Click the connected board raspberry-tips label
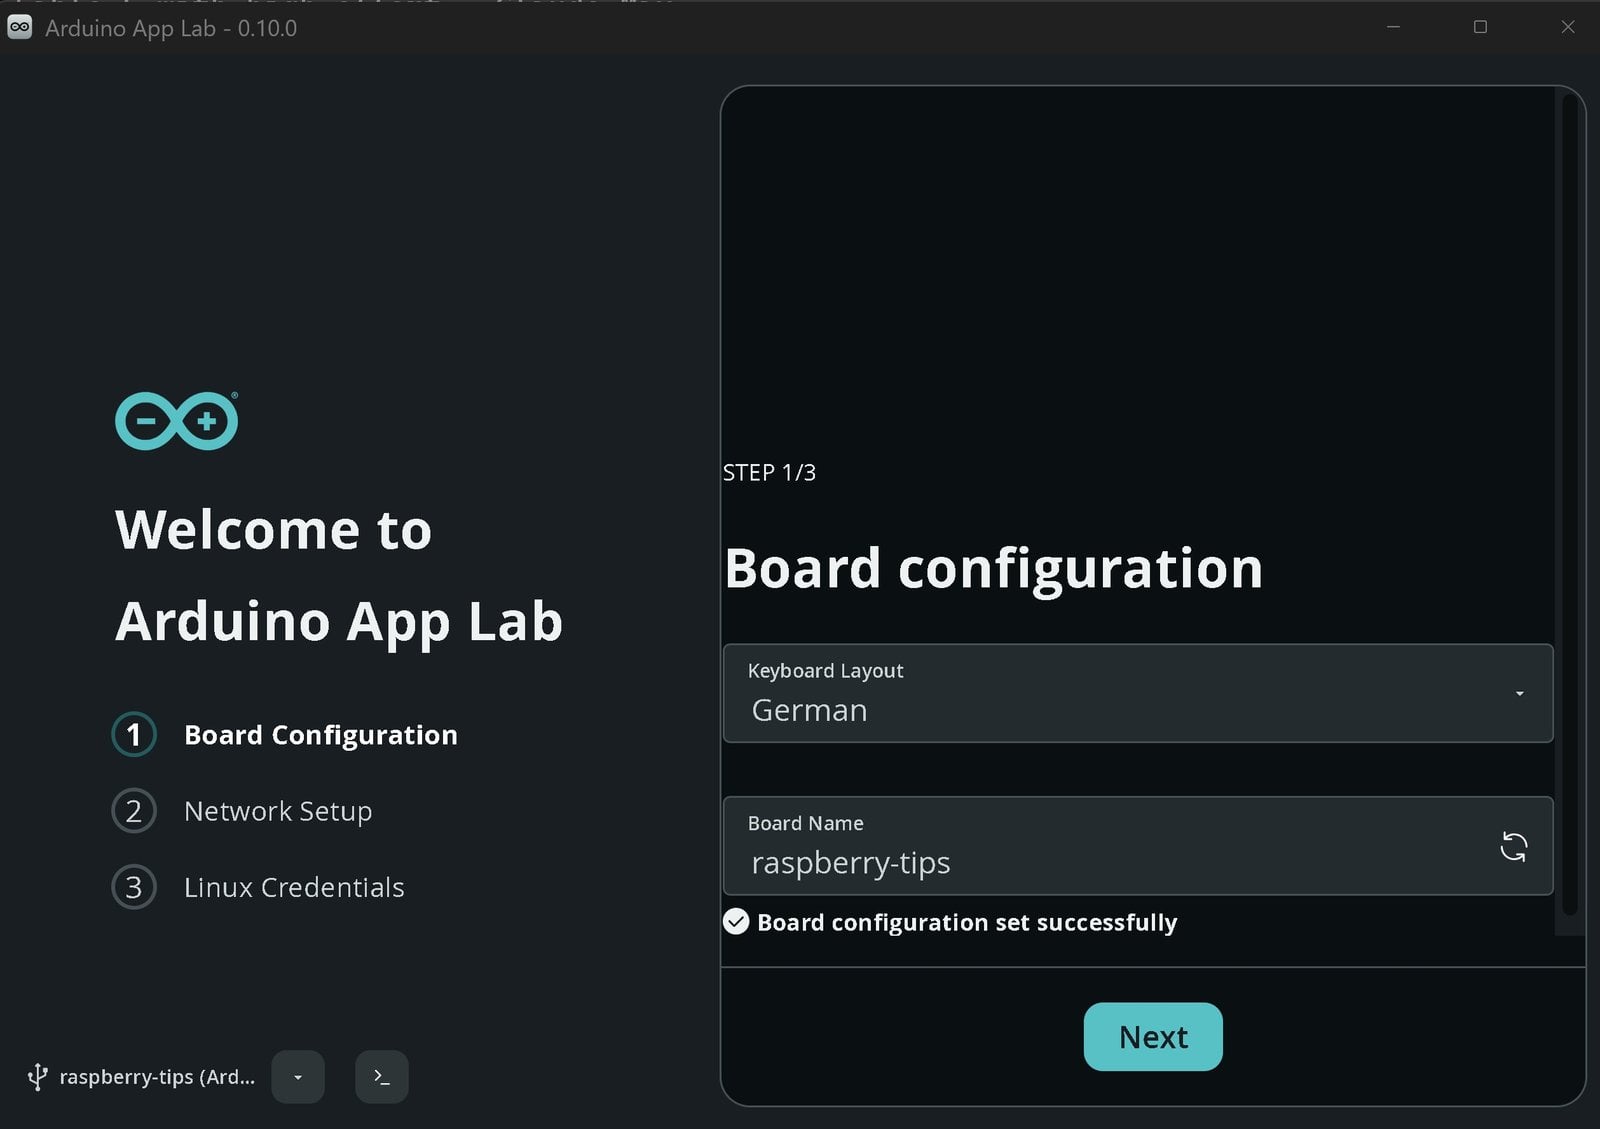1600x1129 pixels. click(x=157, y=1077)
